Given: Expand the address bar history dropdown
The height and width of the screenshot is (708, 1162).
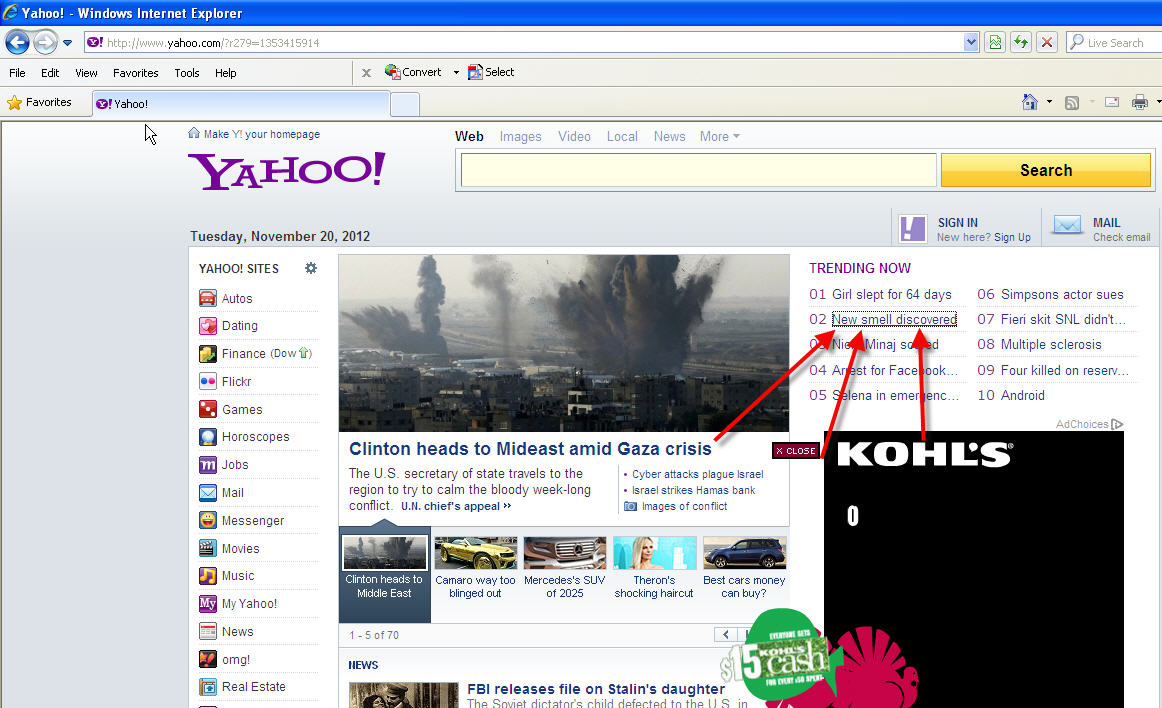Looking at the screenshot, I should pyautogui.click(x=971, y=42).
